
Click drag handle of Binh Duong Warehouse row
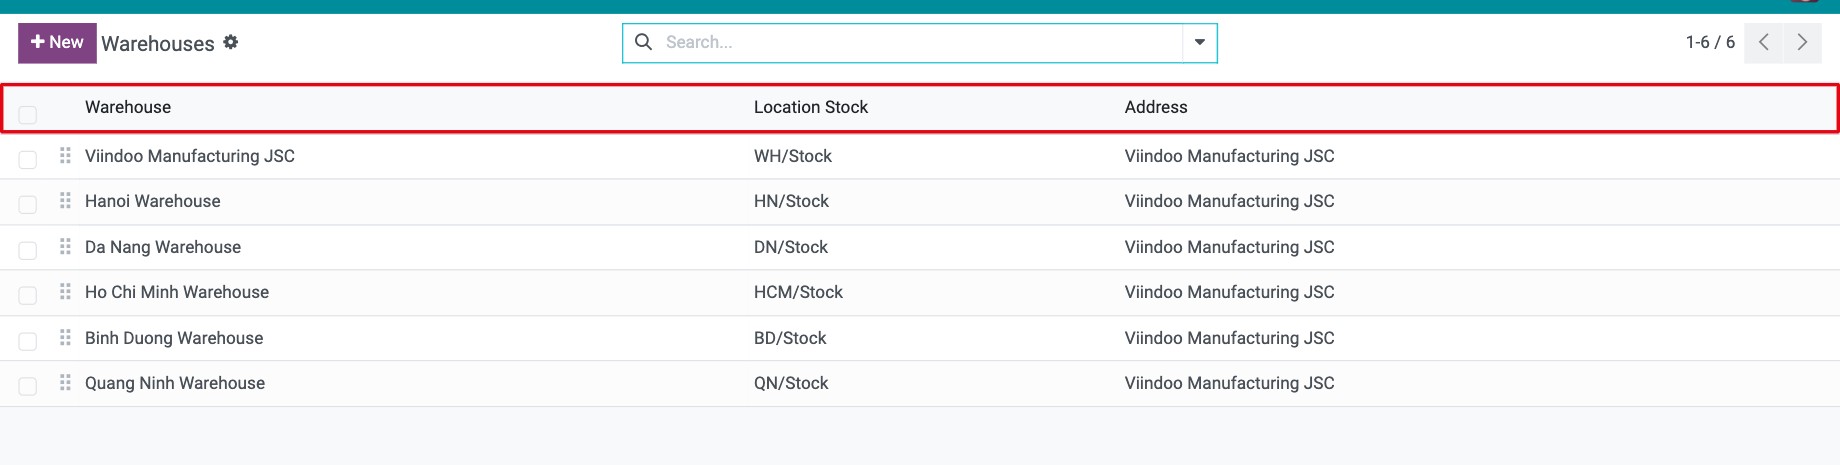click(65, 337)
